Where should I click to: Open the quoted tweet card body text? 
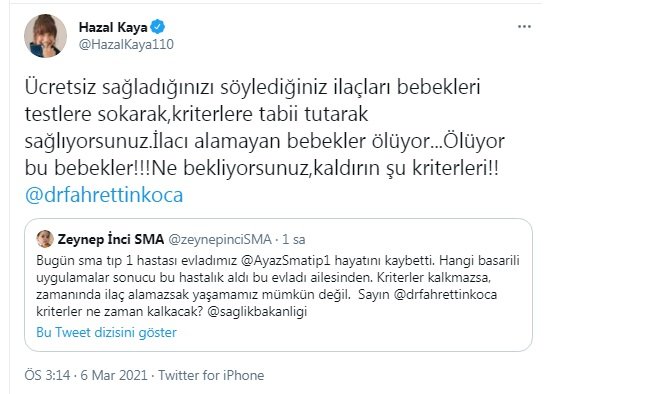tap(278, 286)
